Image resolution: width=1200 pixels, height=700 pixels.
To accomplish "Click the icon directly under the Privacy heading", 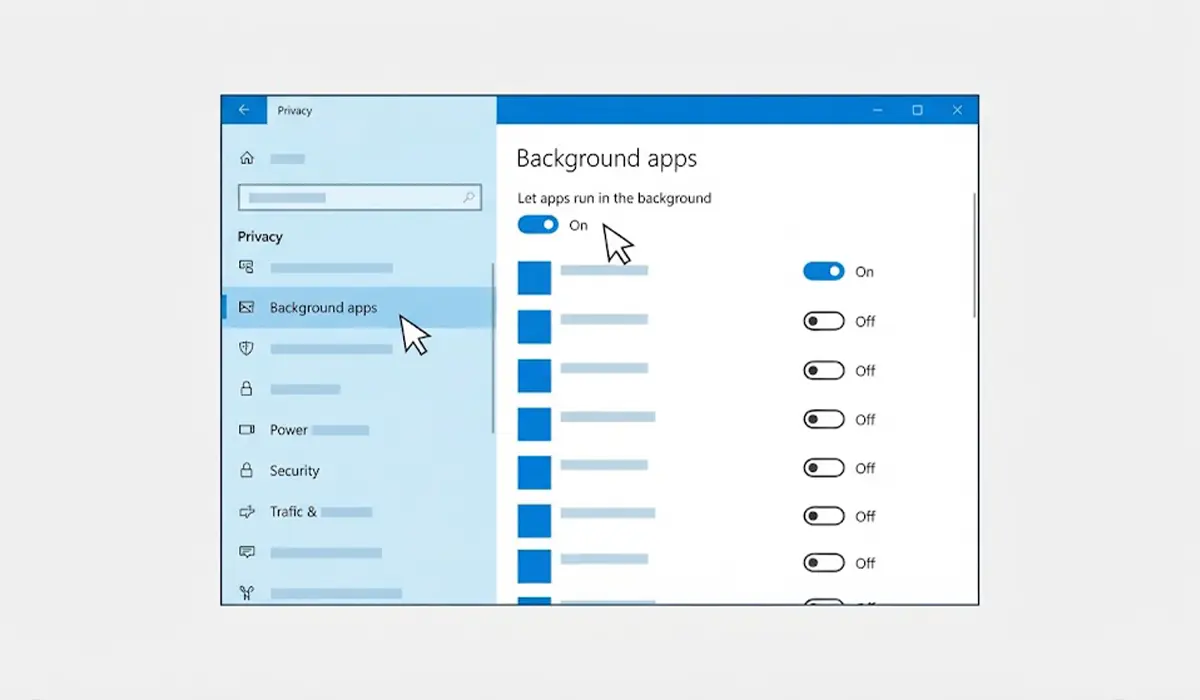I will pyautogui.click(x=247, y=267).
